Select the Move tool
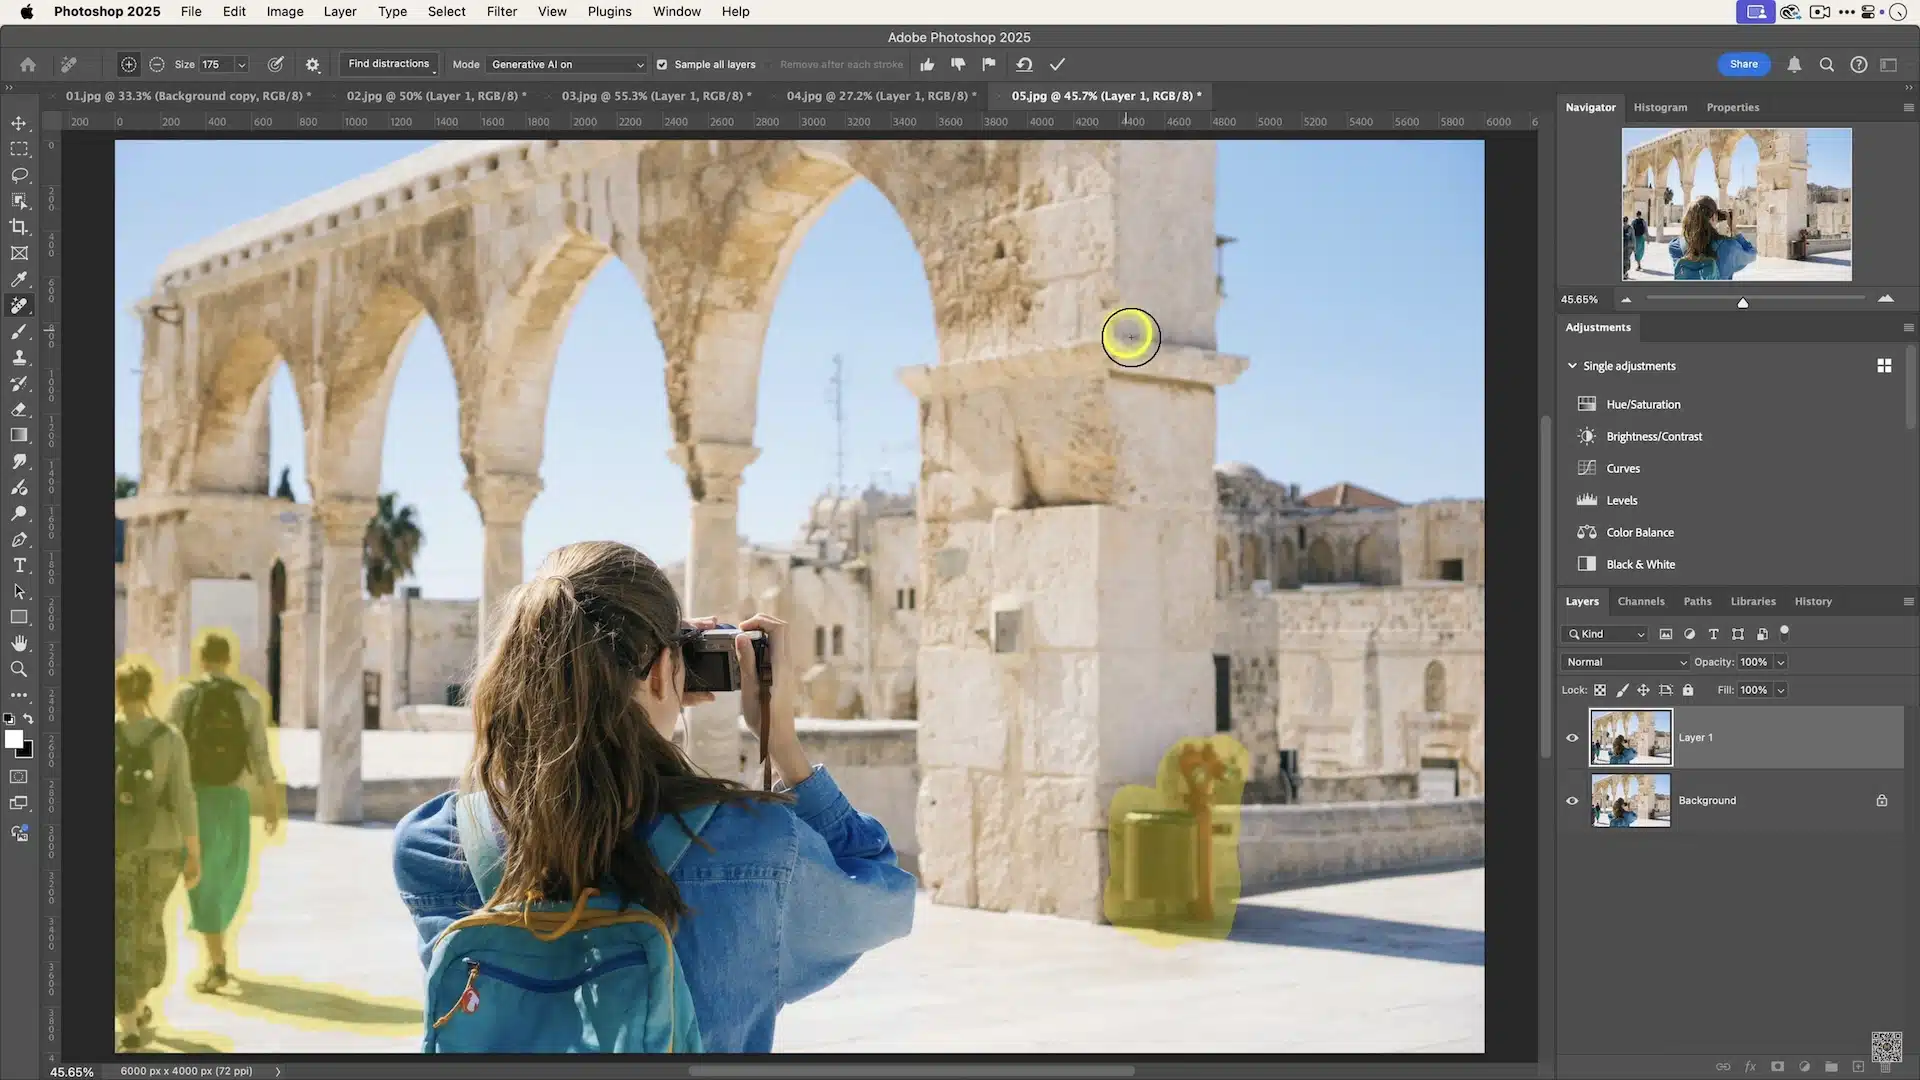 point(20,122)
